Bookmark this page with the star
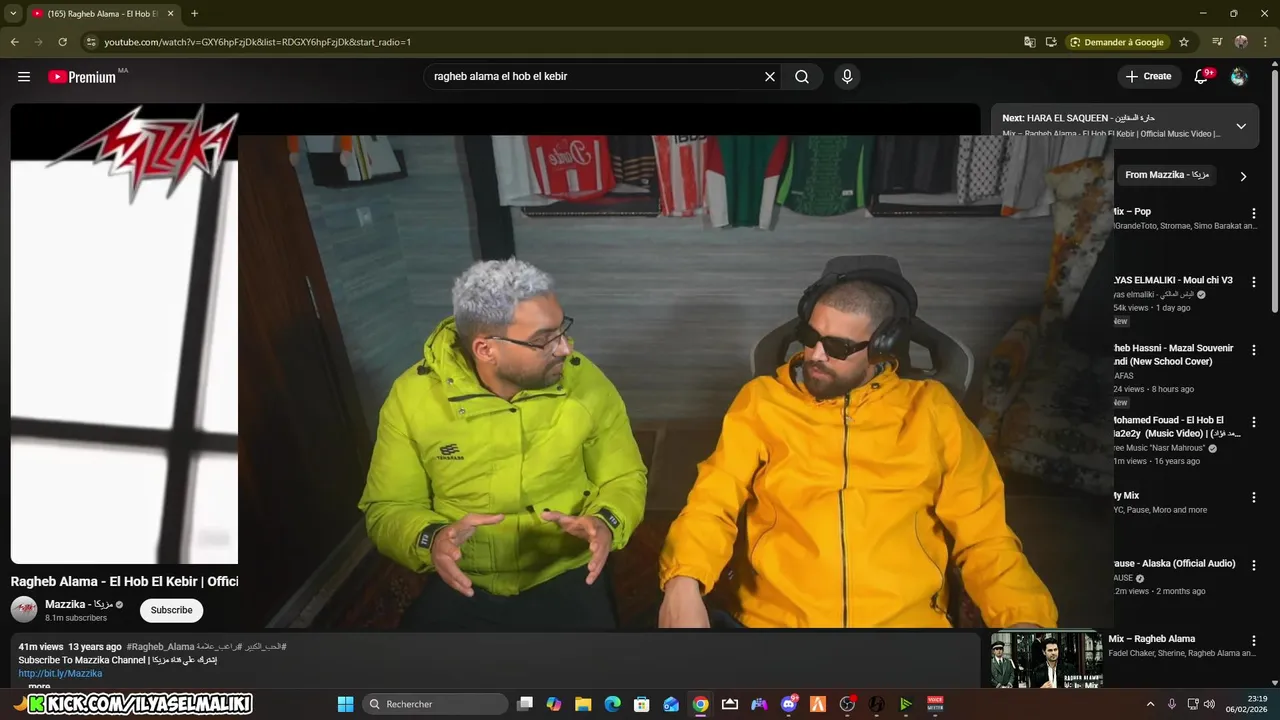The image size is (1280, 720). (x=1184, y=42)
